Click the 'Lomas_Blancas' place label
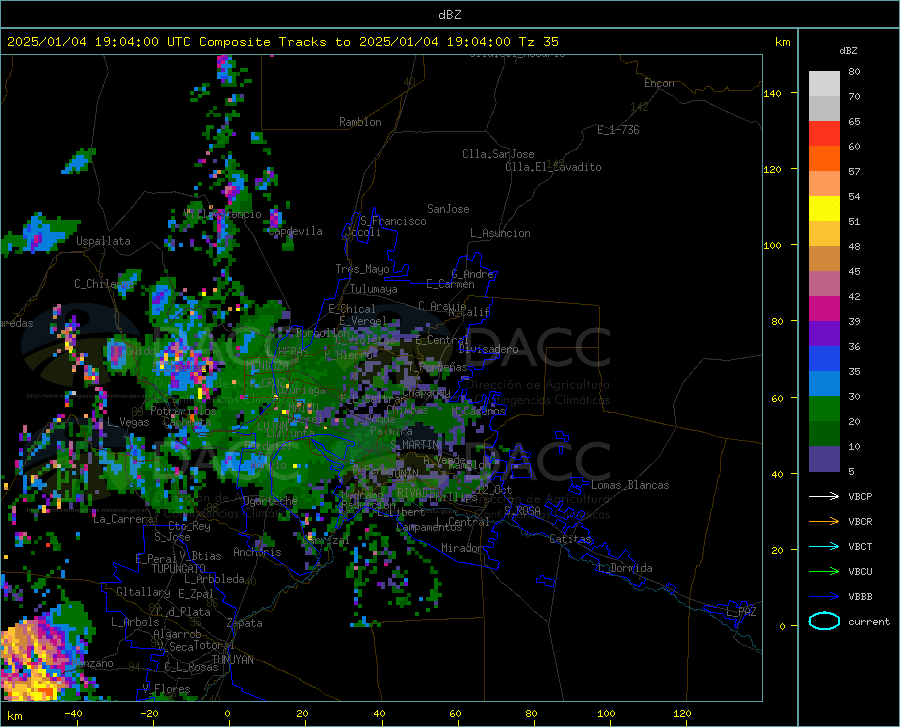 click(630, 485)
